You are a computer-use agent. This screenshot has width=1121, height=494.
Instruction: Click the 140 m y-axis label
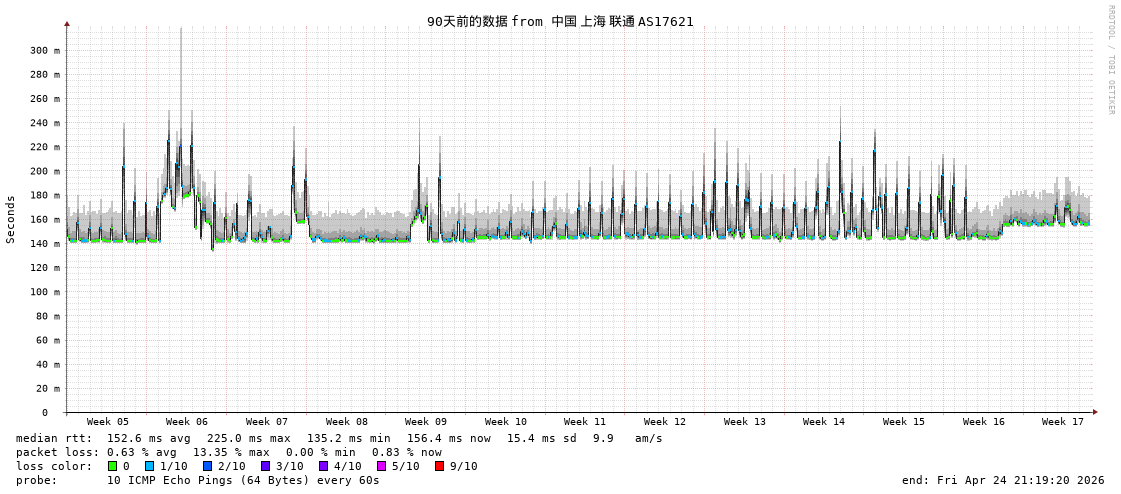click(45, 243)
